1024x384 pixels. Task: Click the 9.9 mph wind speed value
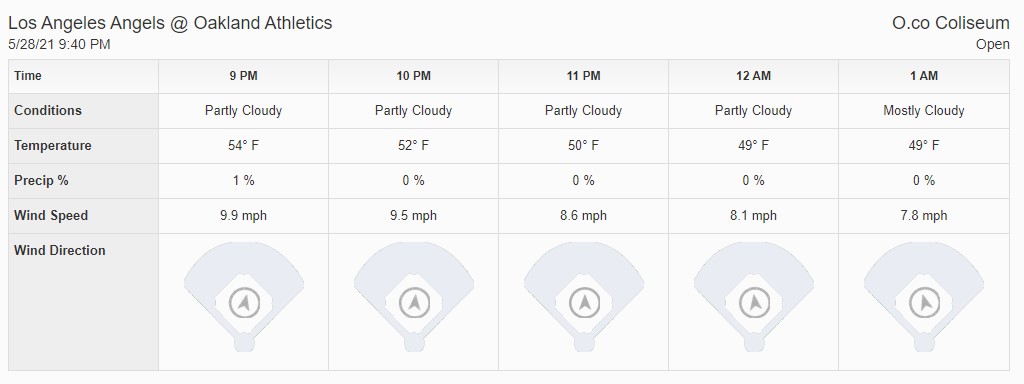tap(244, 216)
